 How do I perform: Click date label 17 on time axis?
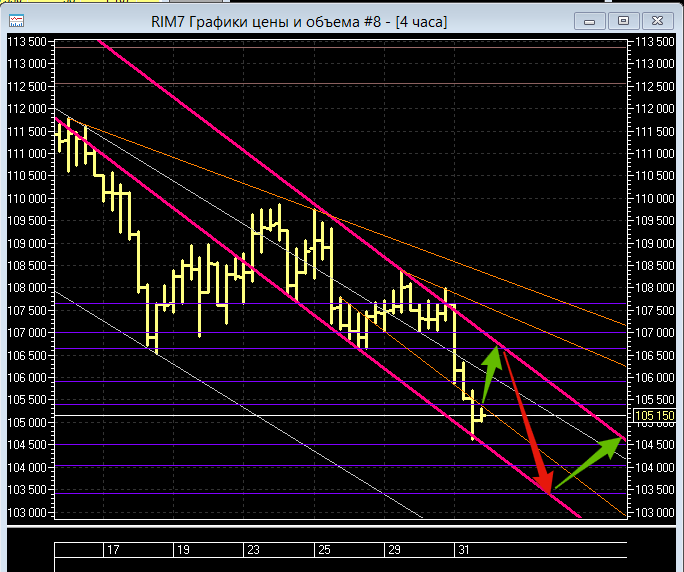point(113,550)
